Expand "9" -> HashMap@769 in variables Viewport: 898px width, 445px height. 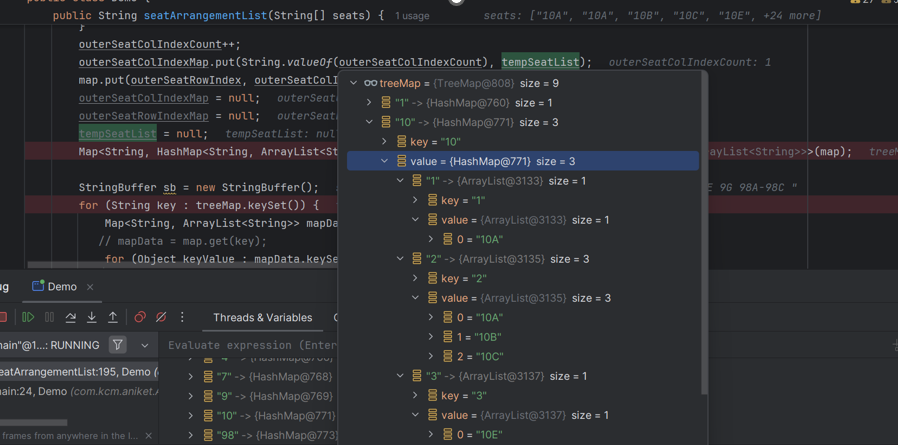(191, 396)
